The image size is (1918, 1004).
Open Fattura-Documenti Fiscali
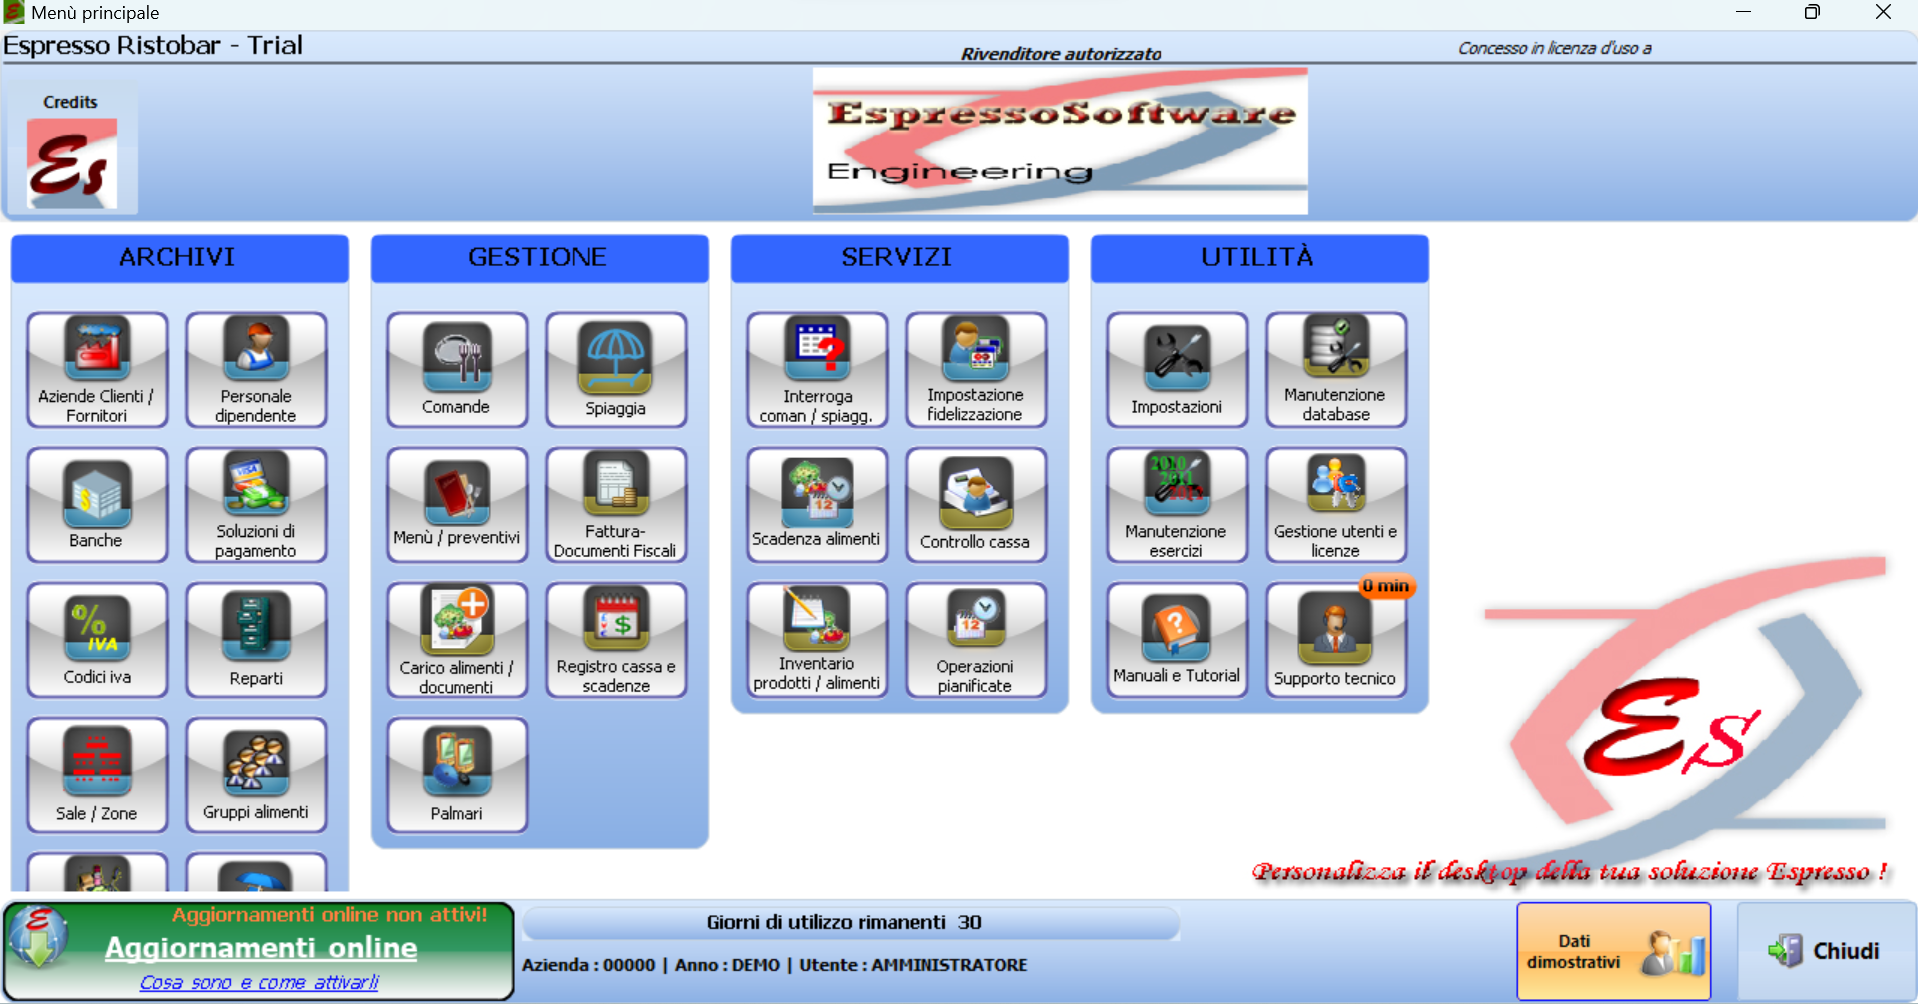pos(616,505)
